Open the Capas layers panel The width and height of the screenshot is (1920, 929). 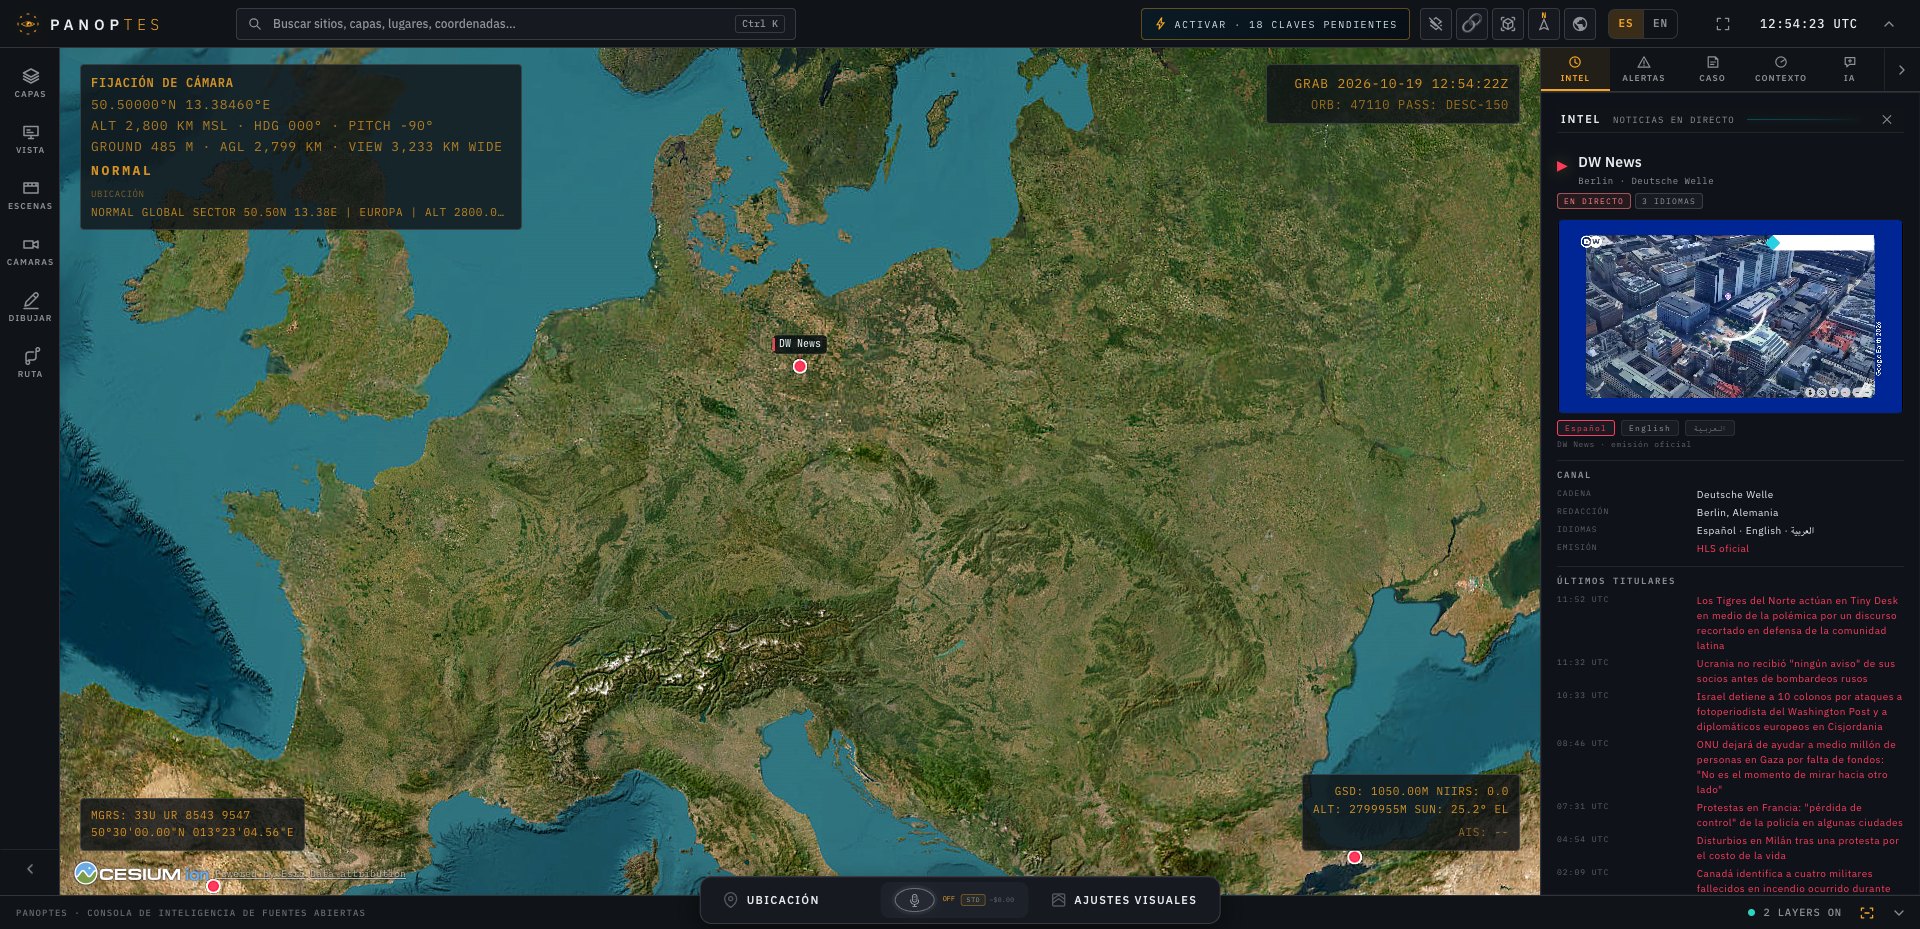pos(30,83)
